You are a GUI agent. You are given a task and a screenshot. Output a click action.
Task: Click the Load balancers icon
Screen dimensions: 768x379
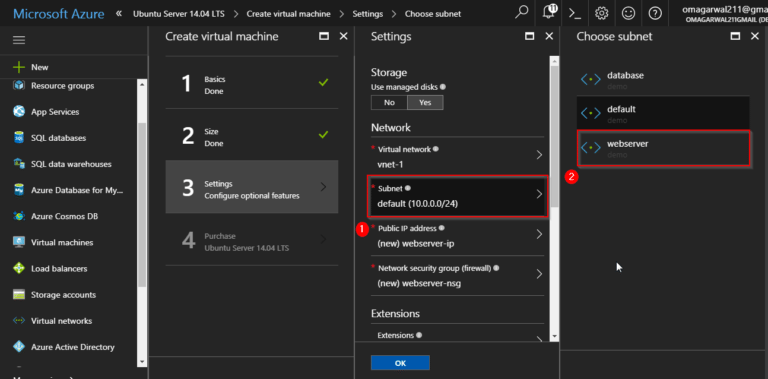pos(19,268)
